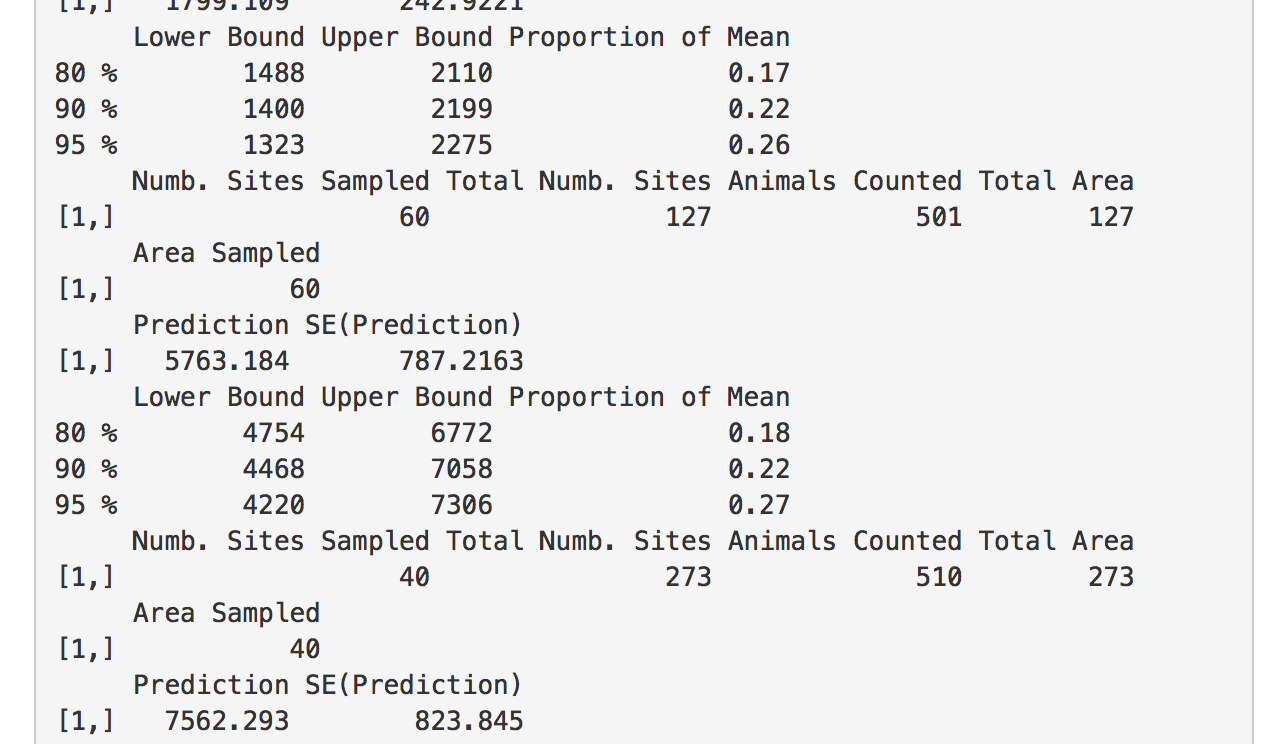
Task: Click the first Prediction value 5763.184
Action: tap(227, 361)
